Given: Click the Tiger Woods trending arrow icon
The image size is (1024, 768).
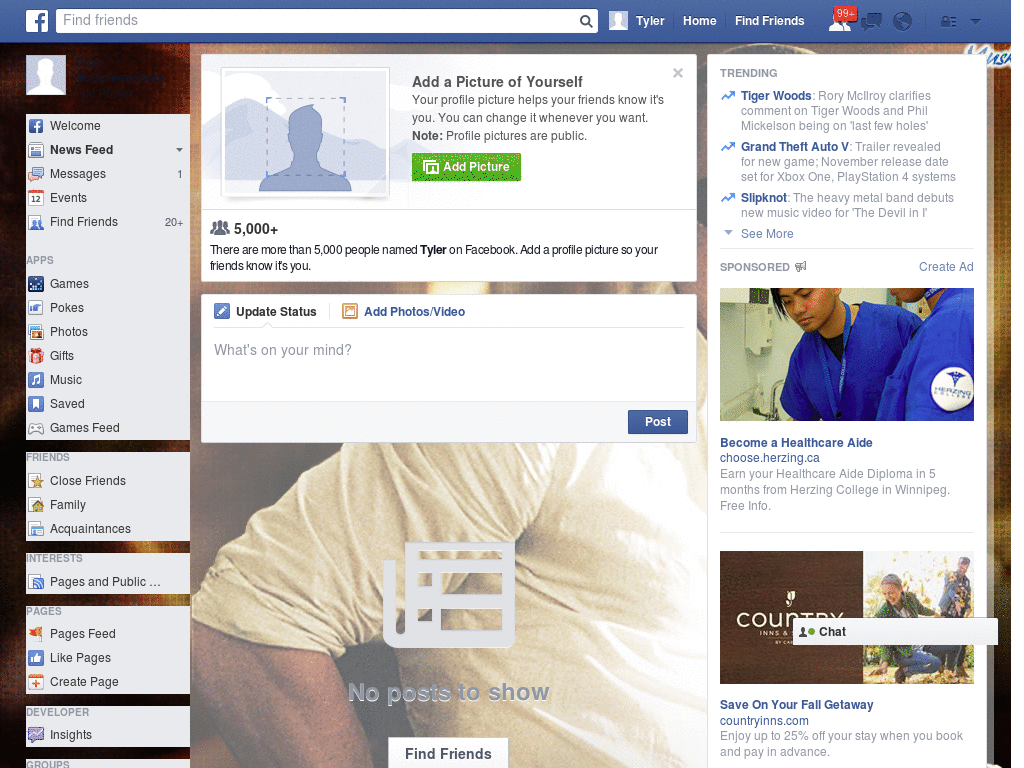Looking at the screenshot, I should 728,96.
